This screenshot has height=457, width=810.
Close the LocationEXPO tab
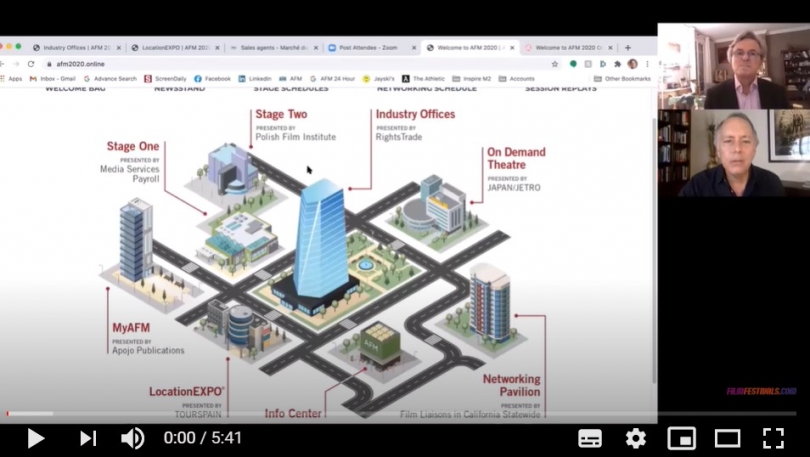click(217, 48)
